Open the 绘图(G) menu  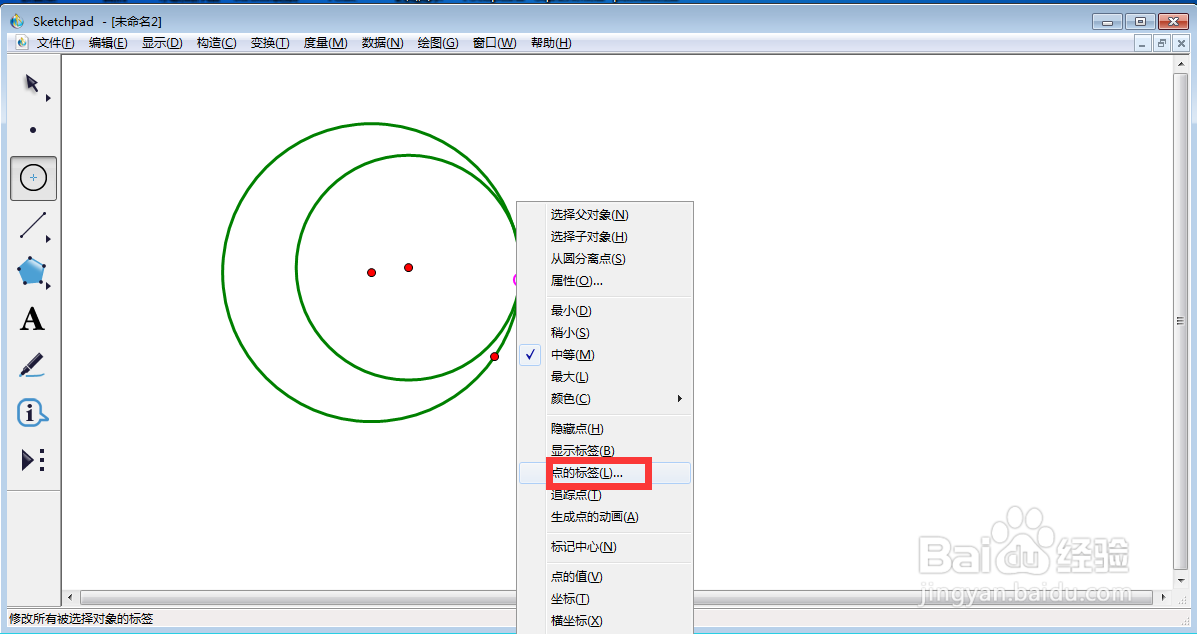coord(437,43)
